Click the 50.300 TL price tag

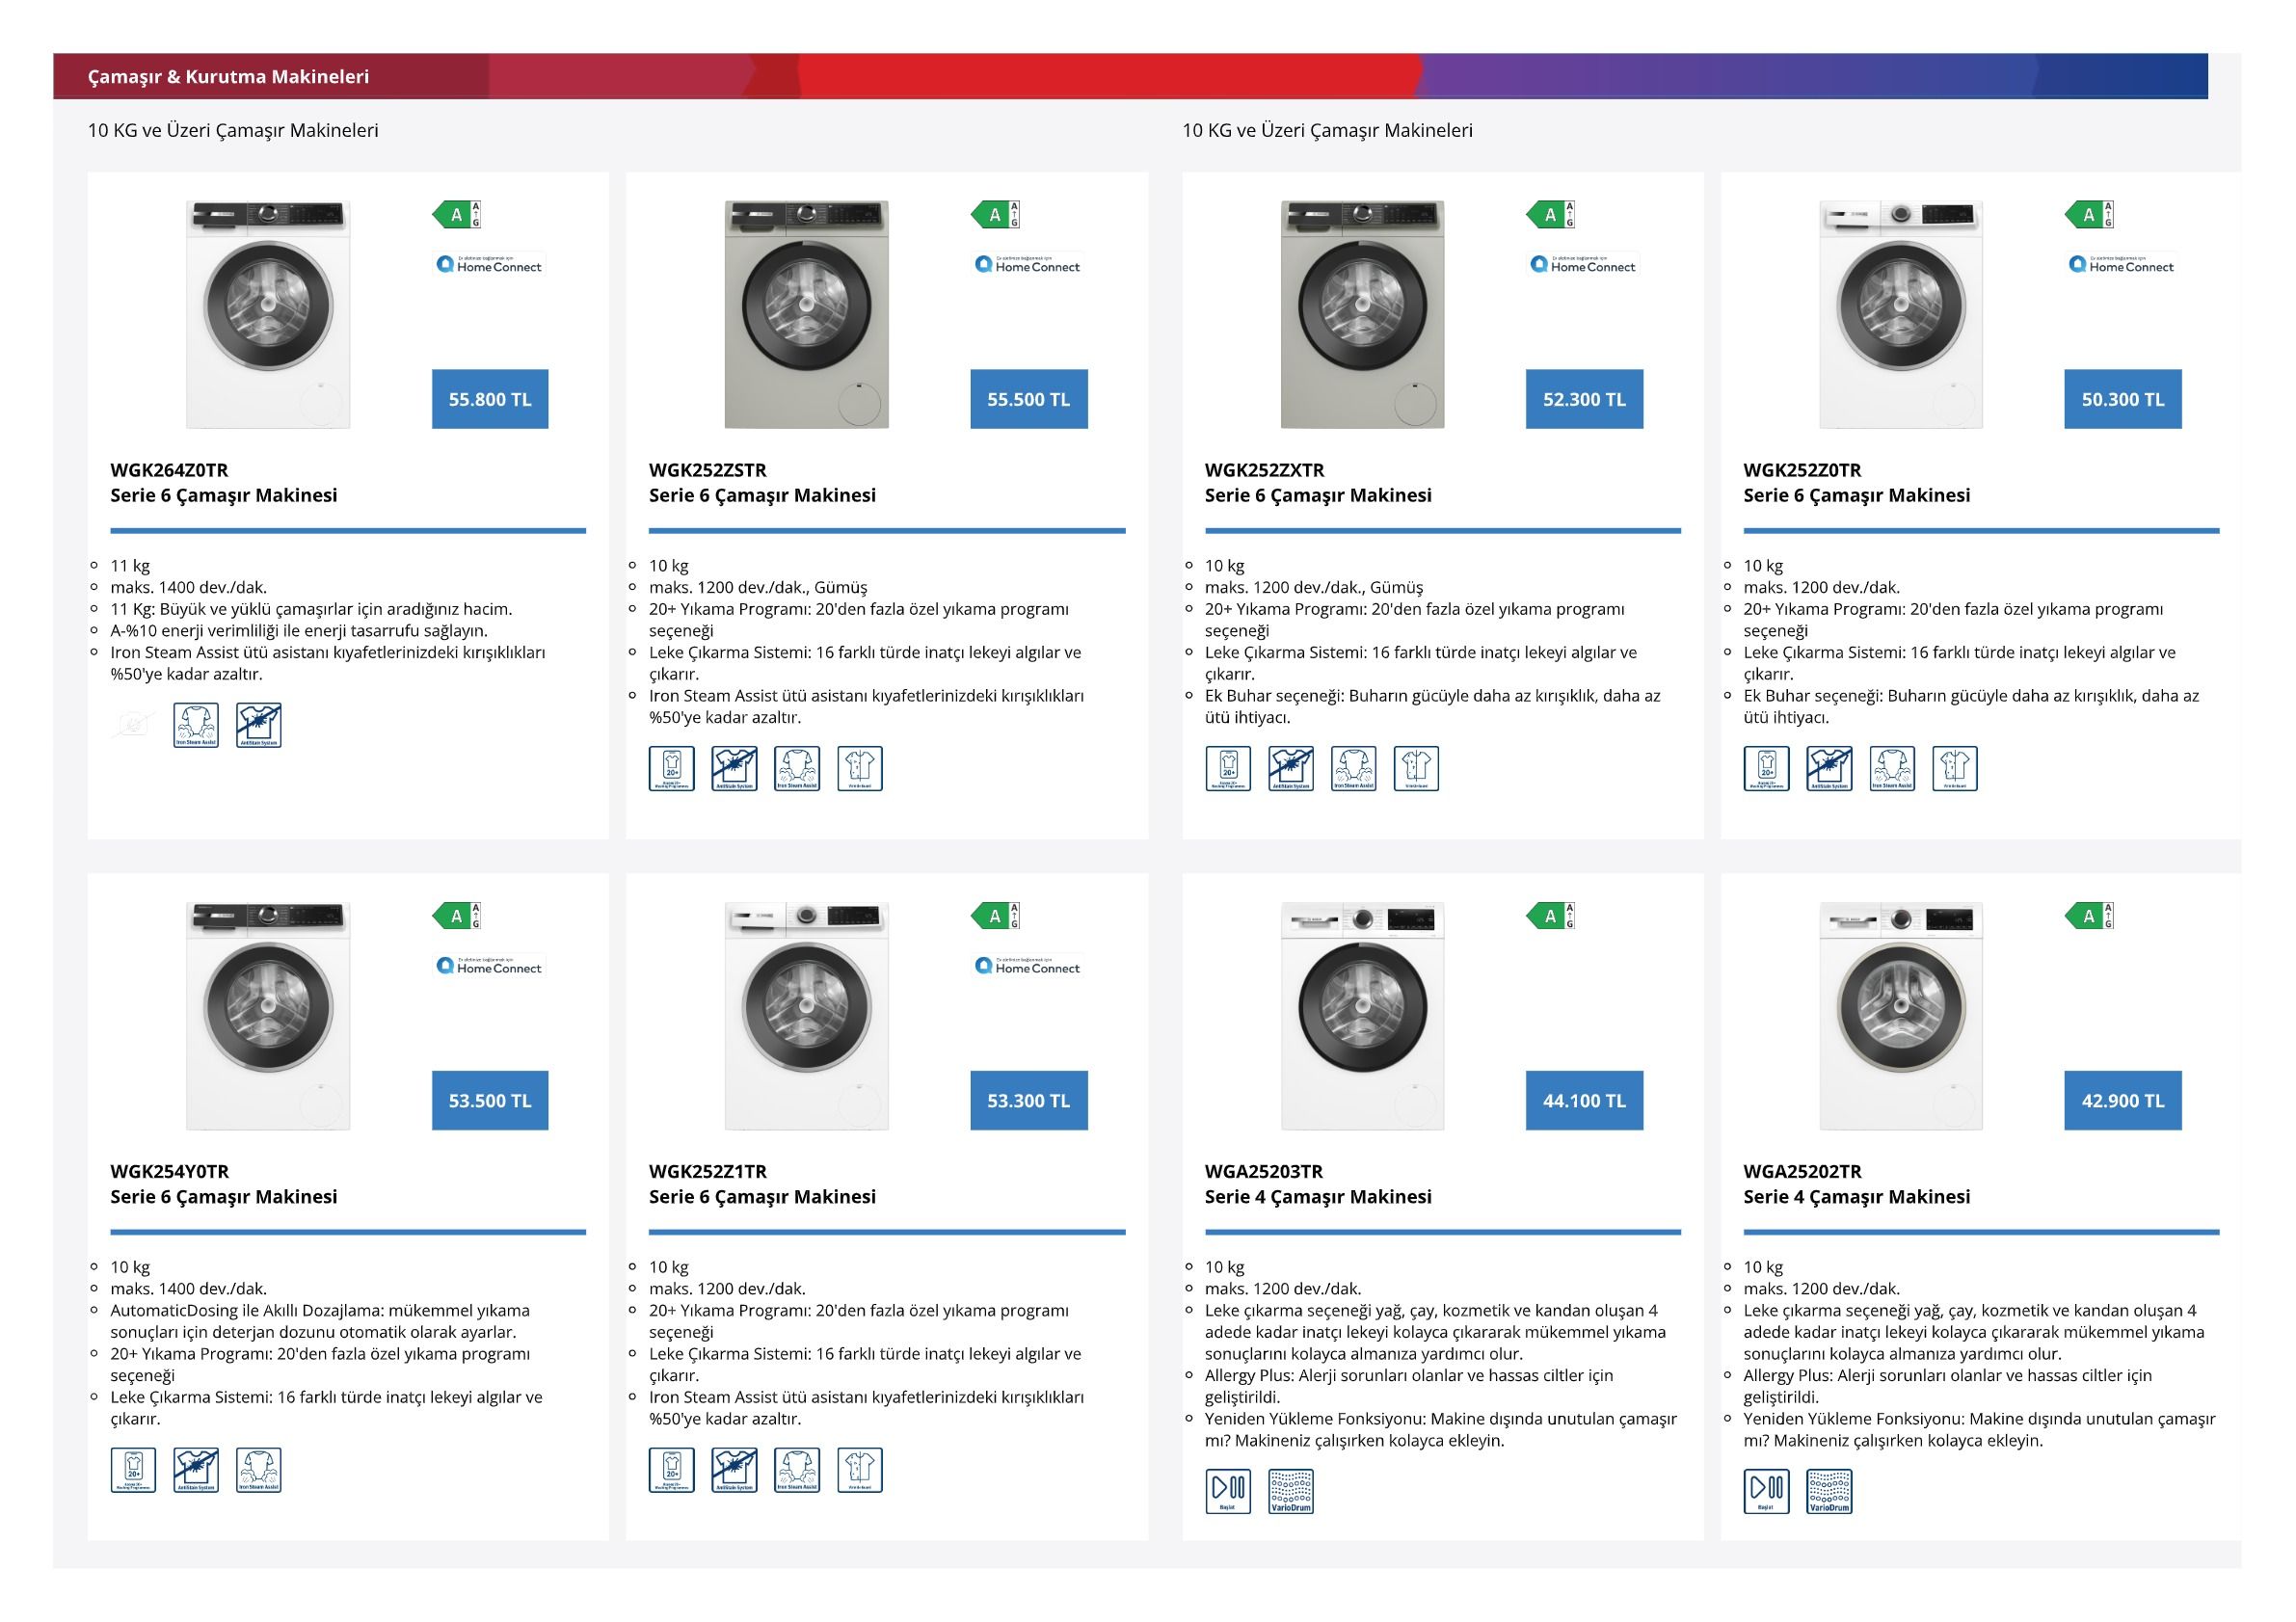2123,399
